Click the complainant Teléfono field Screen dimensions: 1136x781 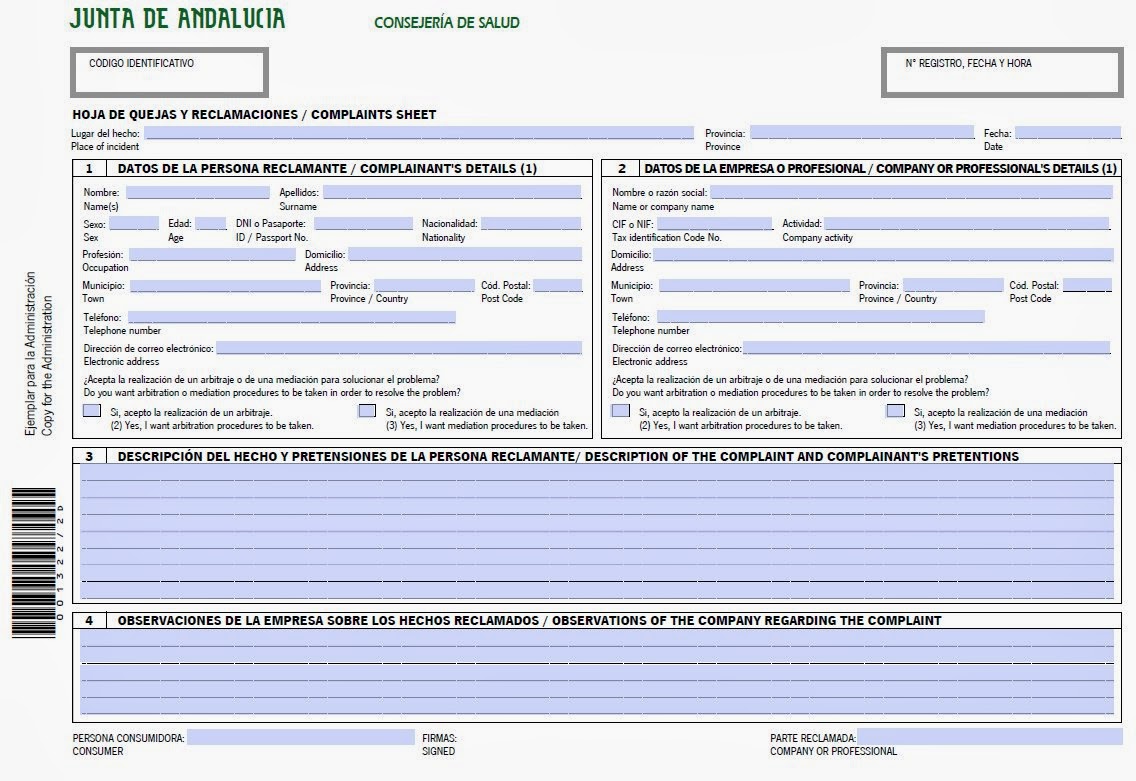pyautogui.click(x=292, y=317)
